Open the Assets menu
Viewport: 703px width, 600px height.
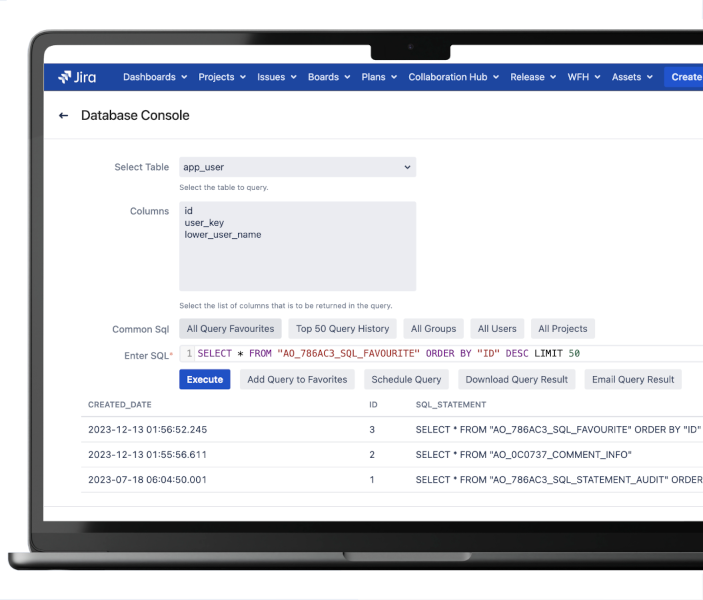tap(632, 77)
